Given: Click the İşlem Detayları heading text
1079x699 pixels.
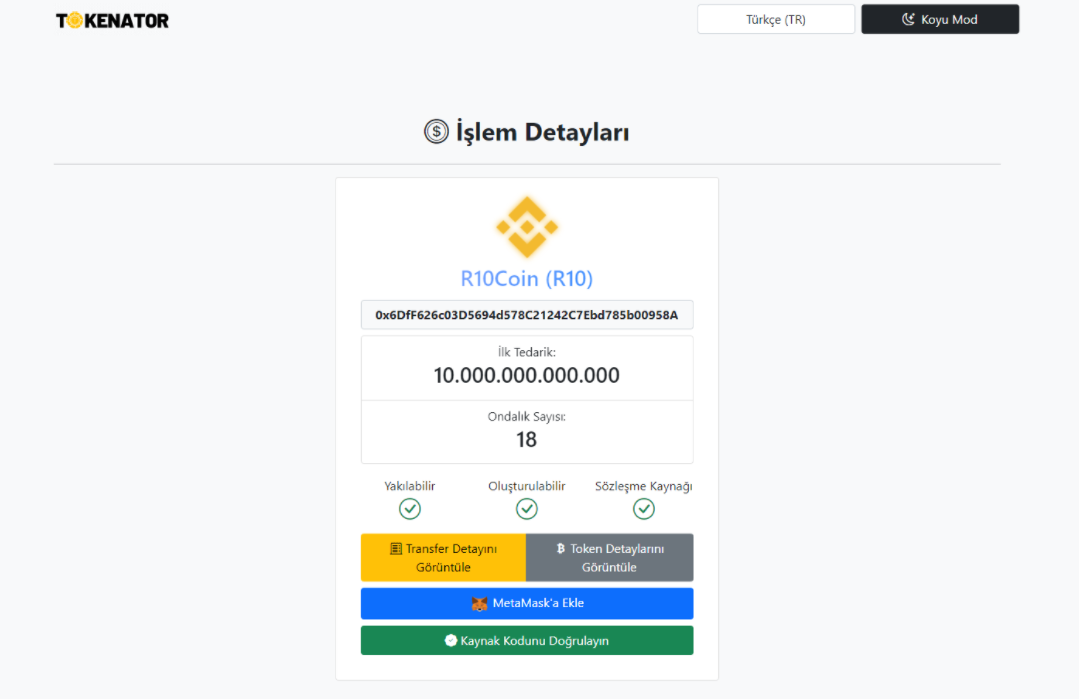Looking at the screenshot, I should click(x=542, y=132).
